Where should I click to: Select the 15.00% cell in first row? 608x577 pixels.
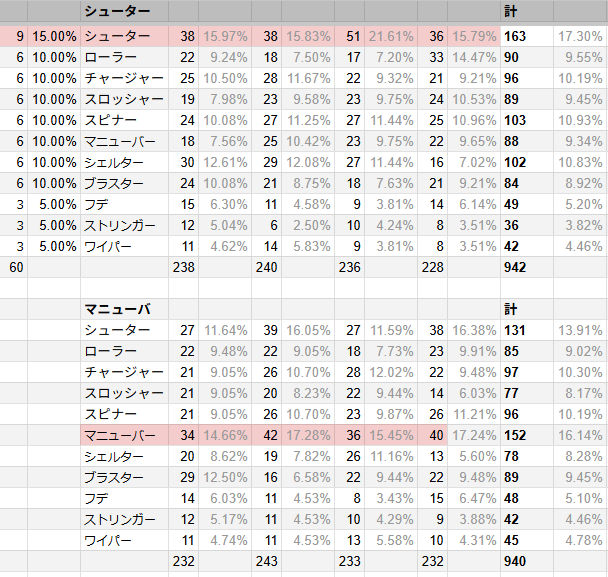[54, 36]
